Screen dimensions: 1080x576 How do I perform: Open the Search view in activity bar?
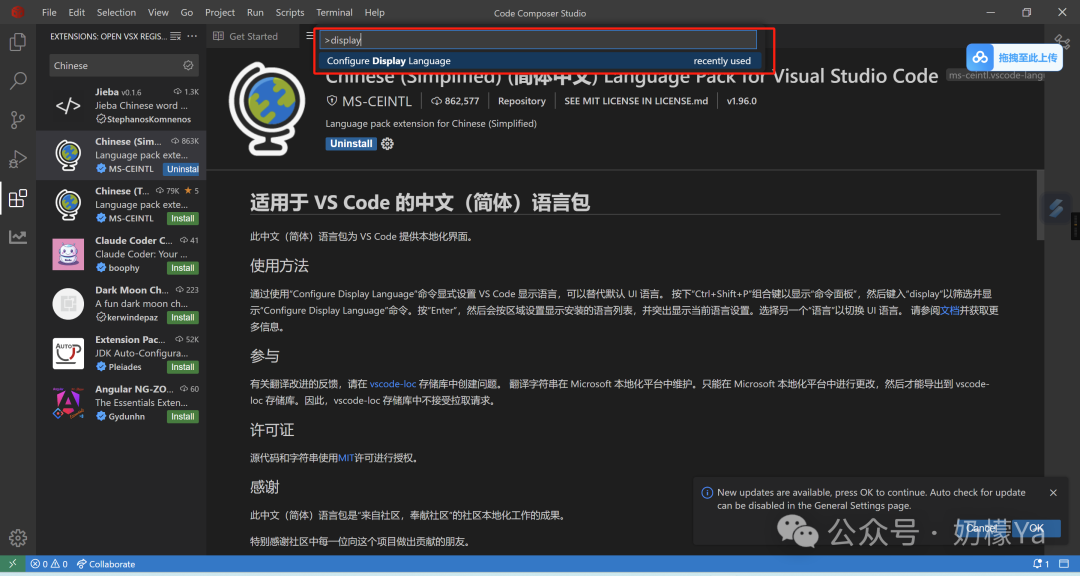click(x=18, y=81)
